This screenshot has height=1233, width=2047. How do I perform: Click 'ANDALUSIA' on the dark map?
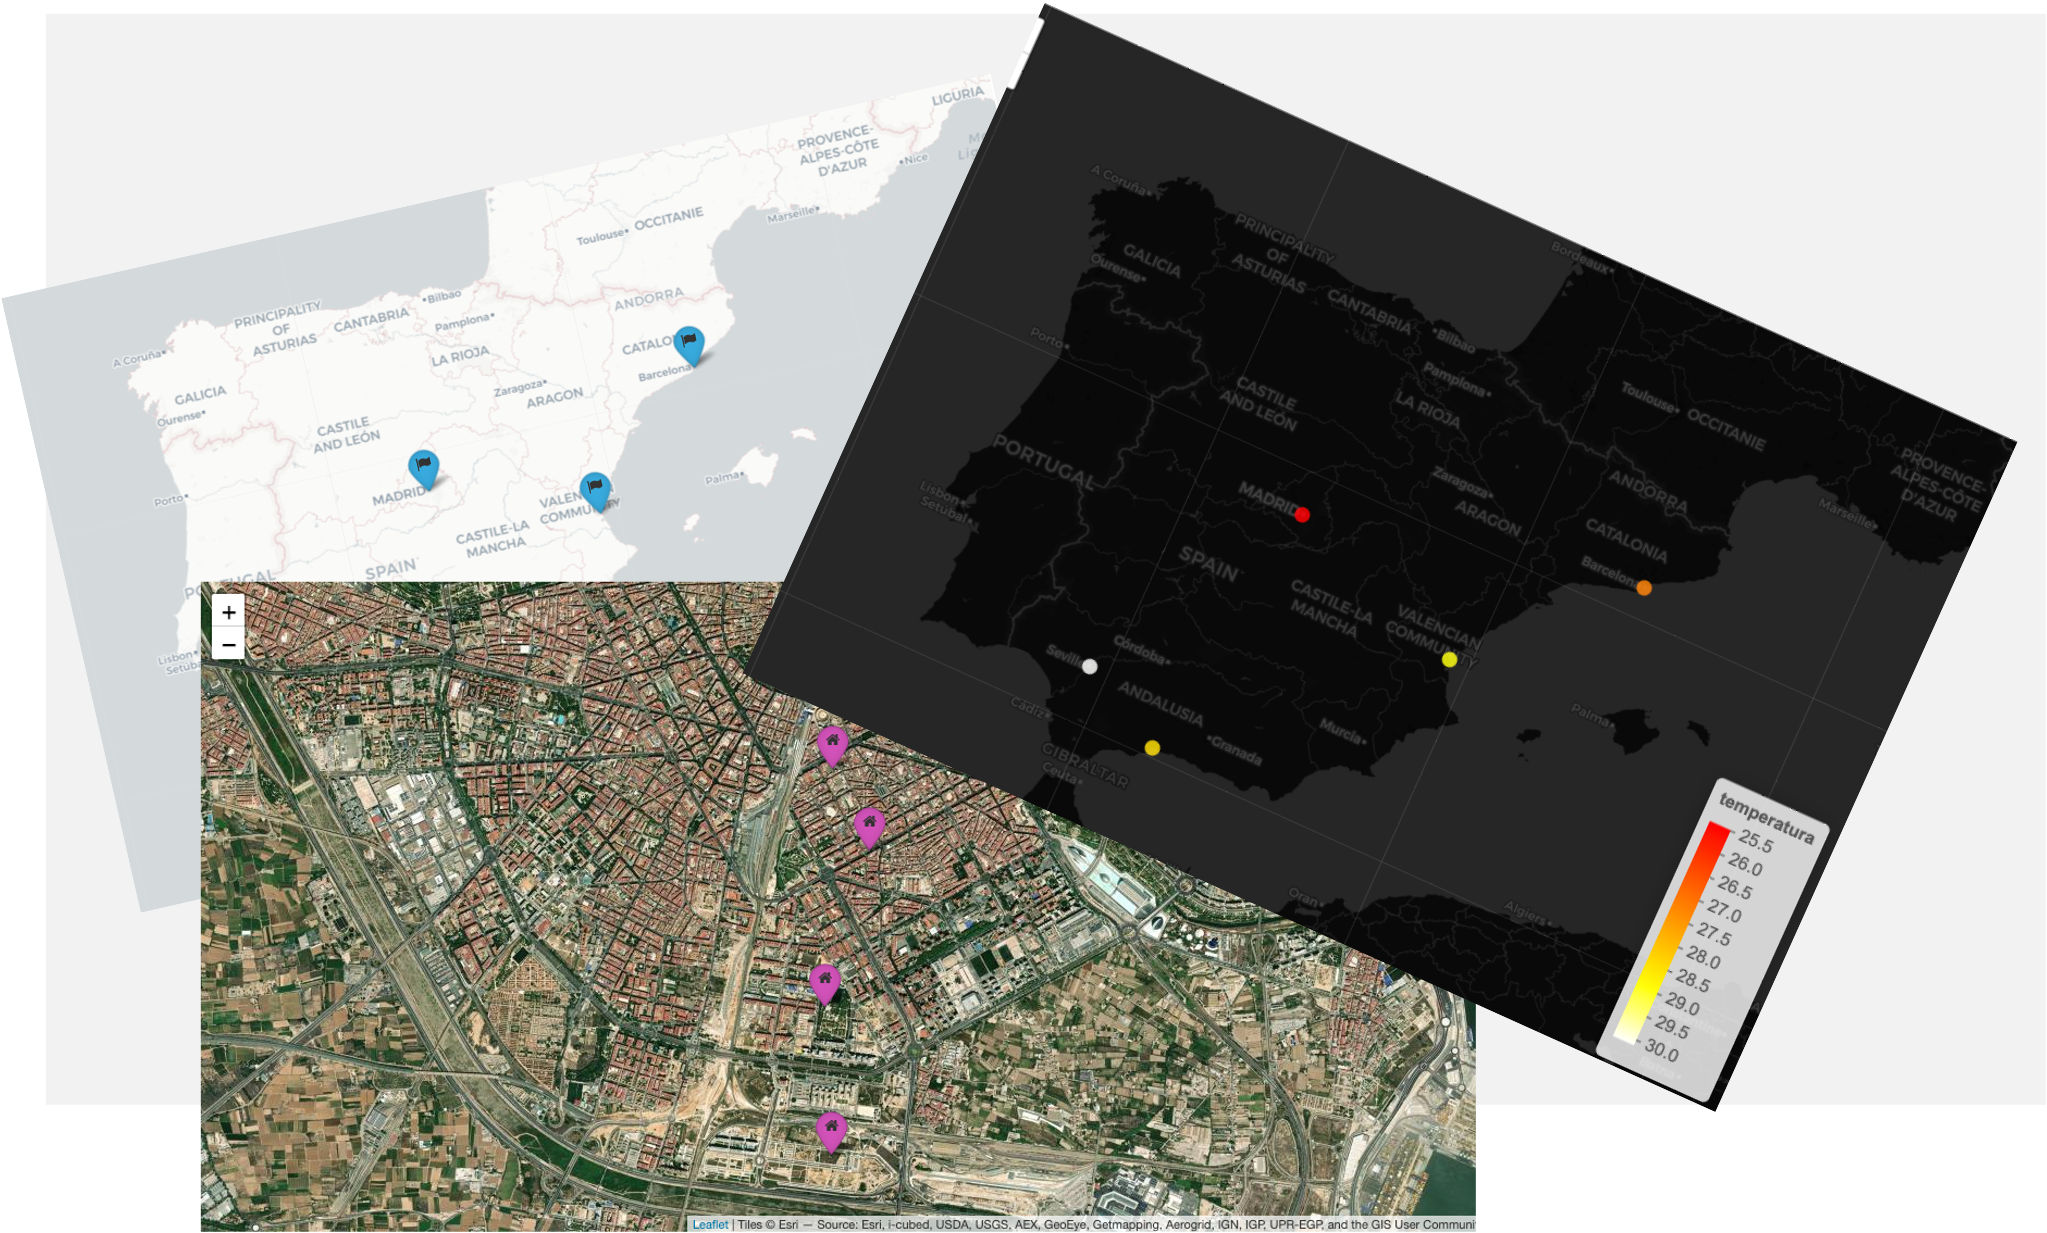click(1160, 703)
